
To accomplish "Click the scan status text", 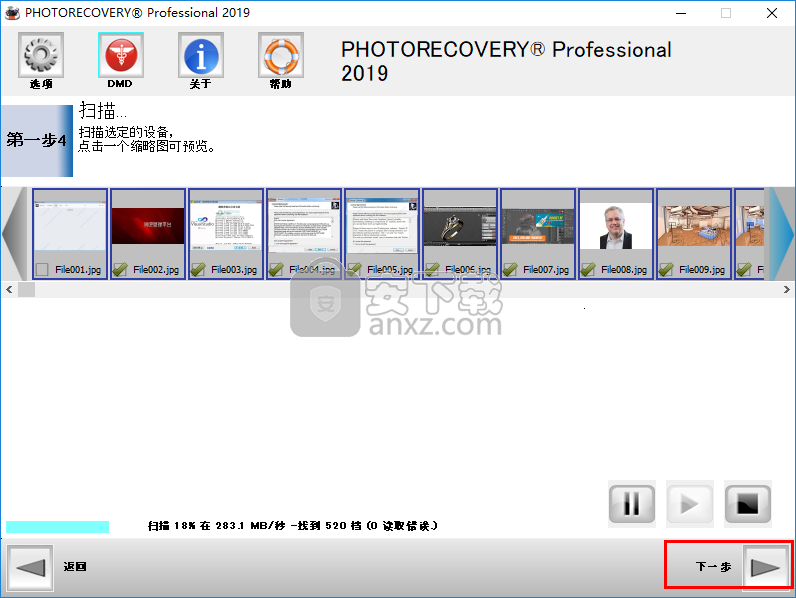I will [x=292, y=525].
